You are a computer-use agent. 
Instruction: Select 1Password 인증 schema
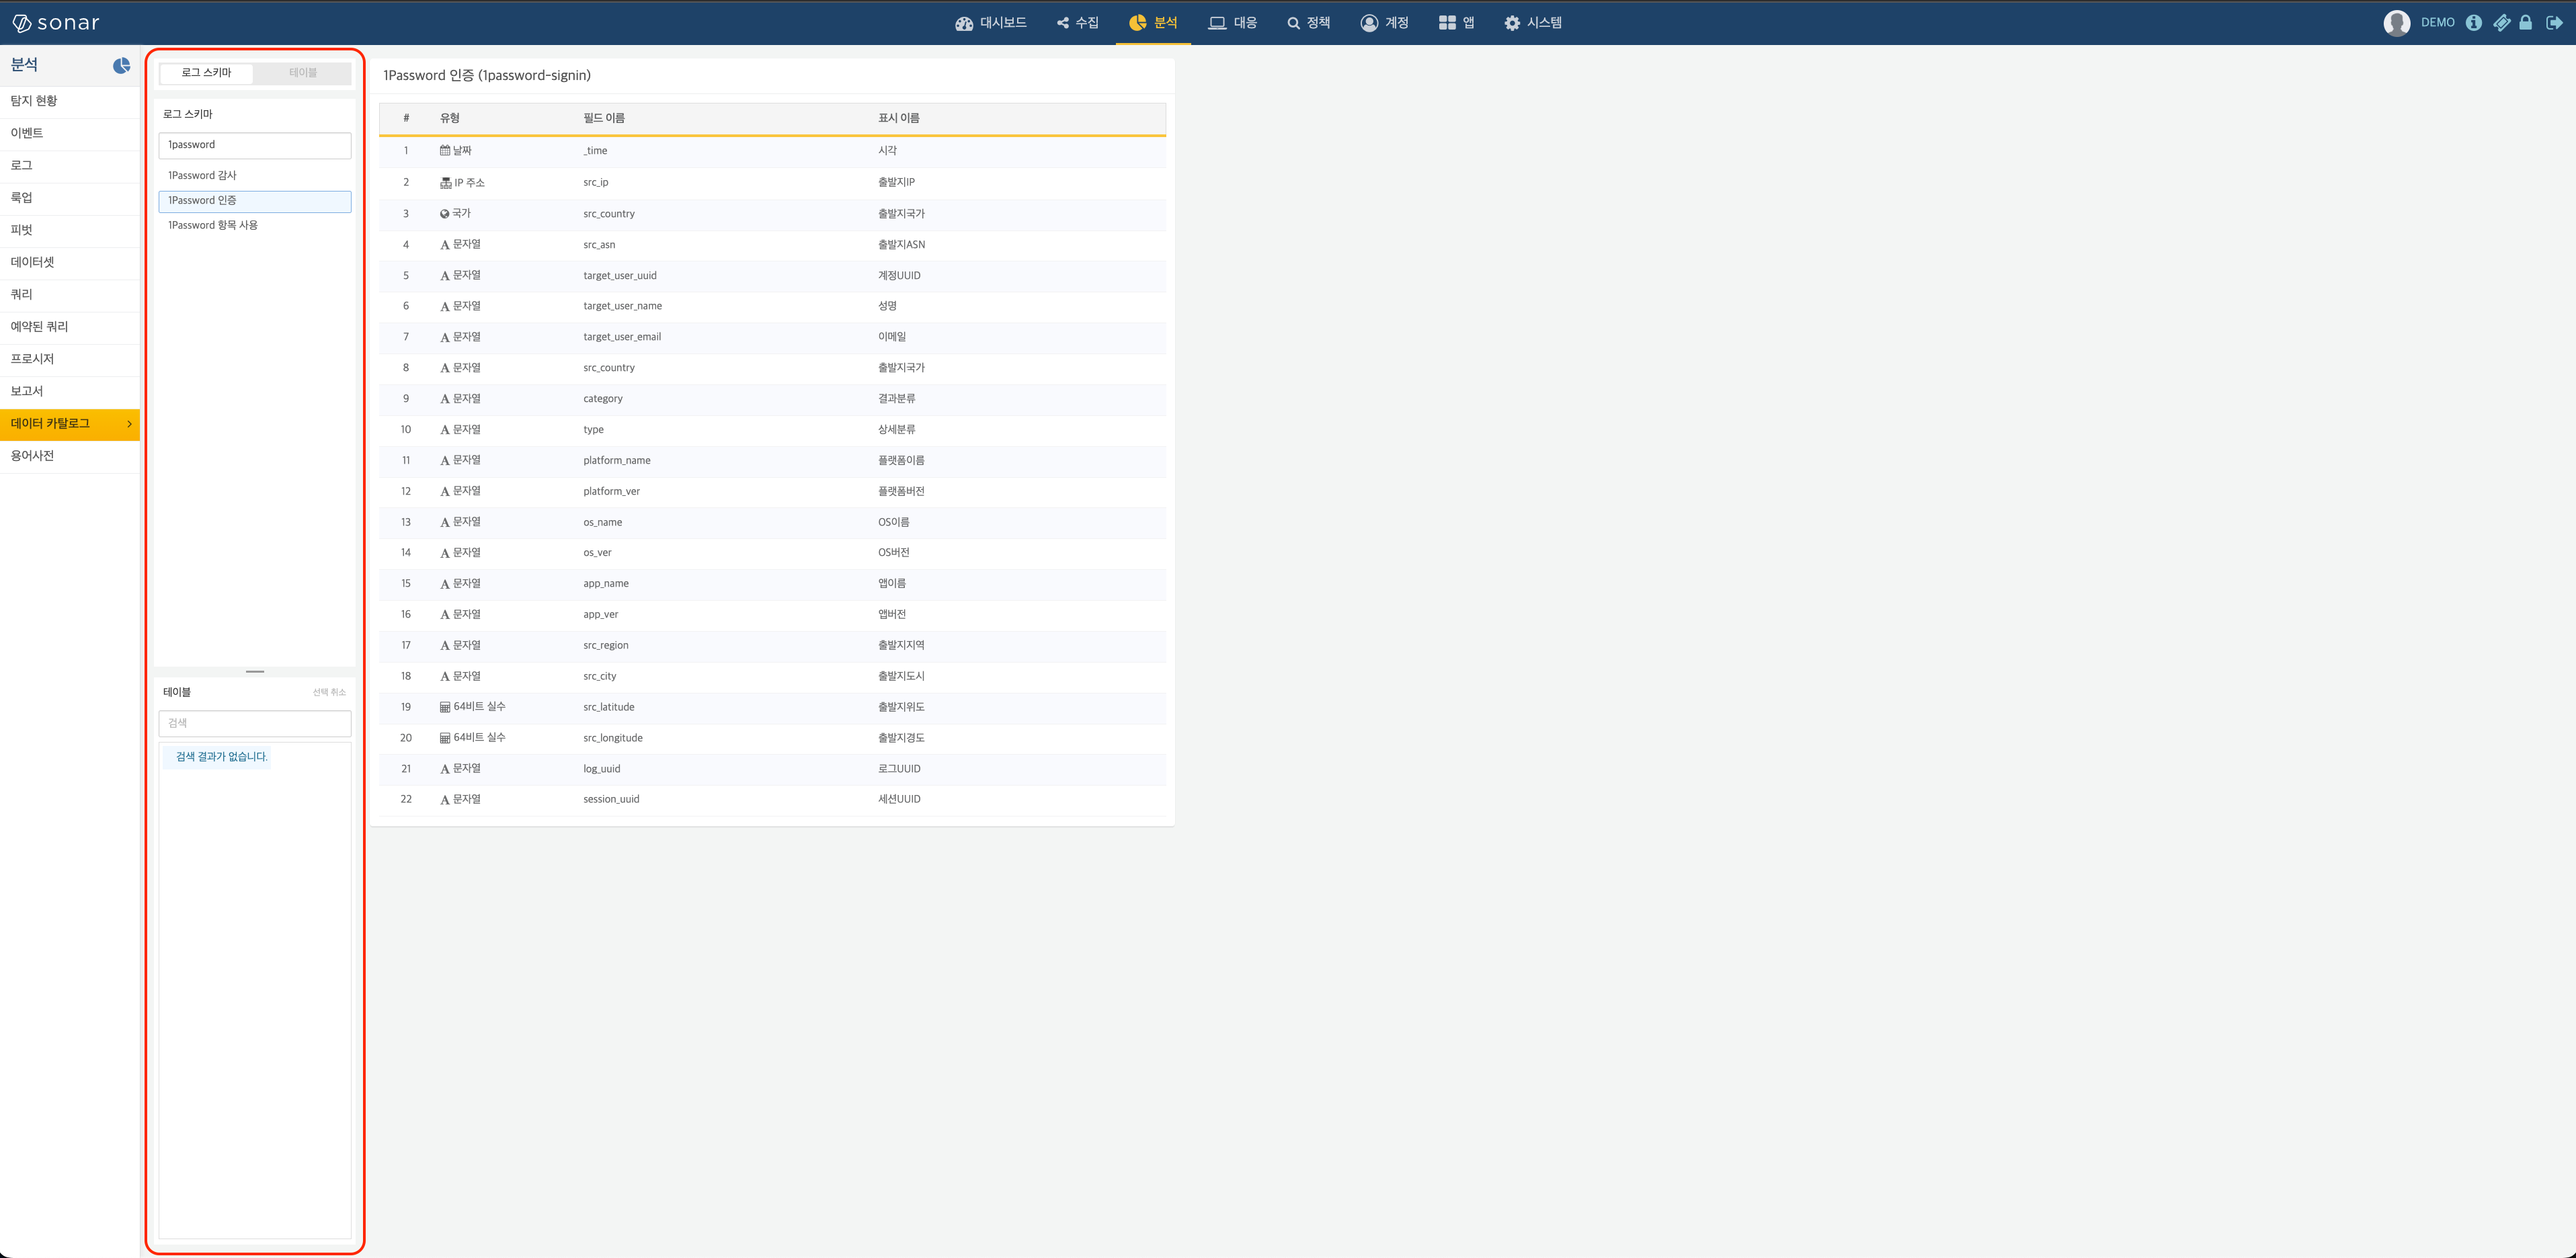(255, 201)
